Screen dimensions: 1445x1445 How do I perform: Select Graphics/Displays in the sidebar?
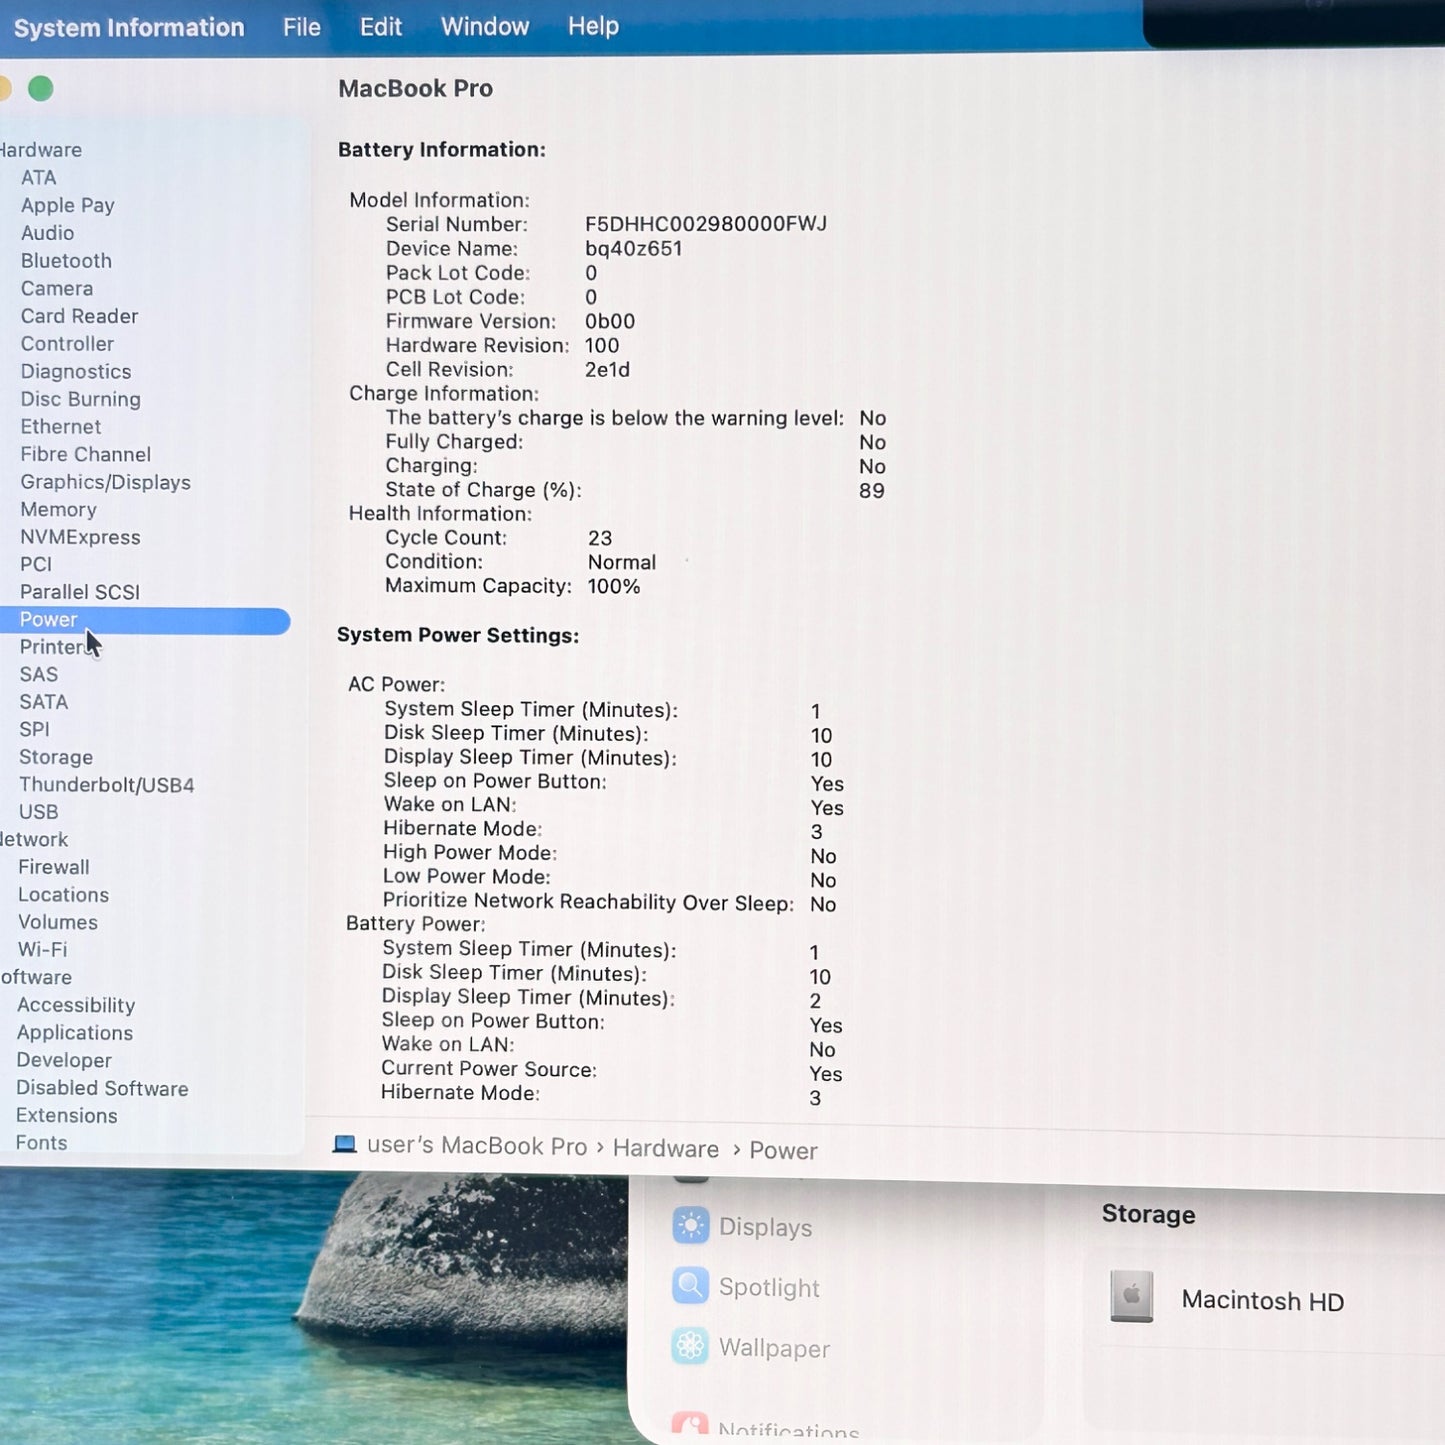pos(106,482)
